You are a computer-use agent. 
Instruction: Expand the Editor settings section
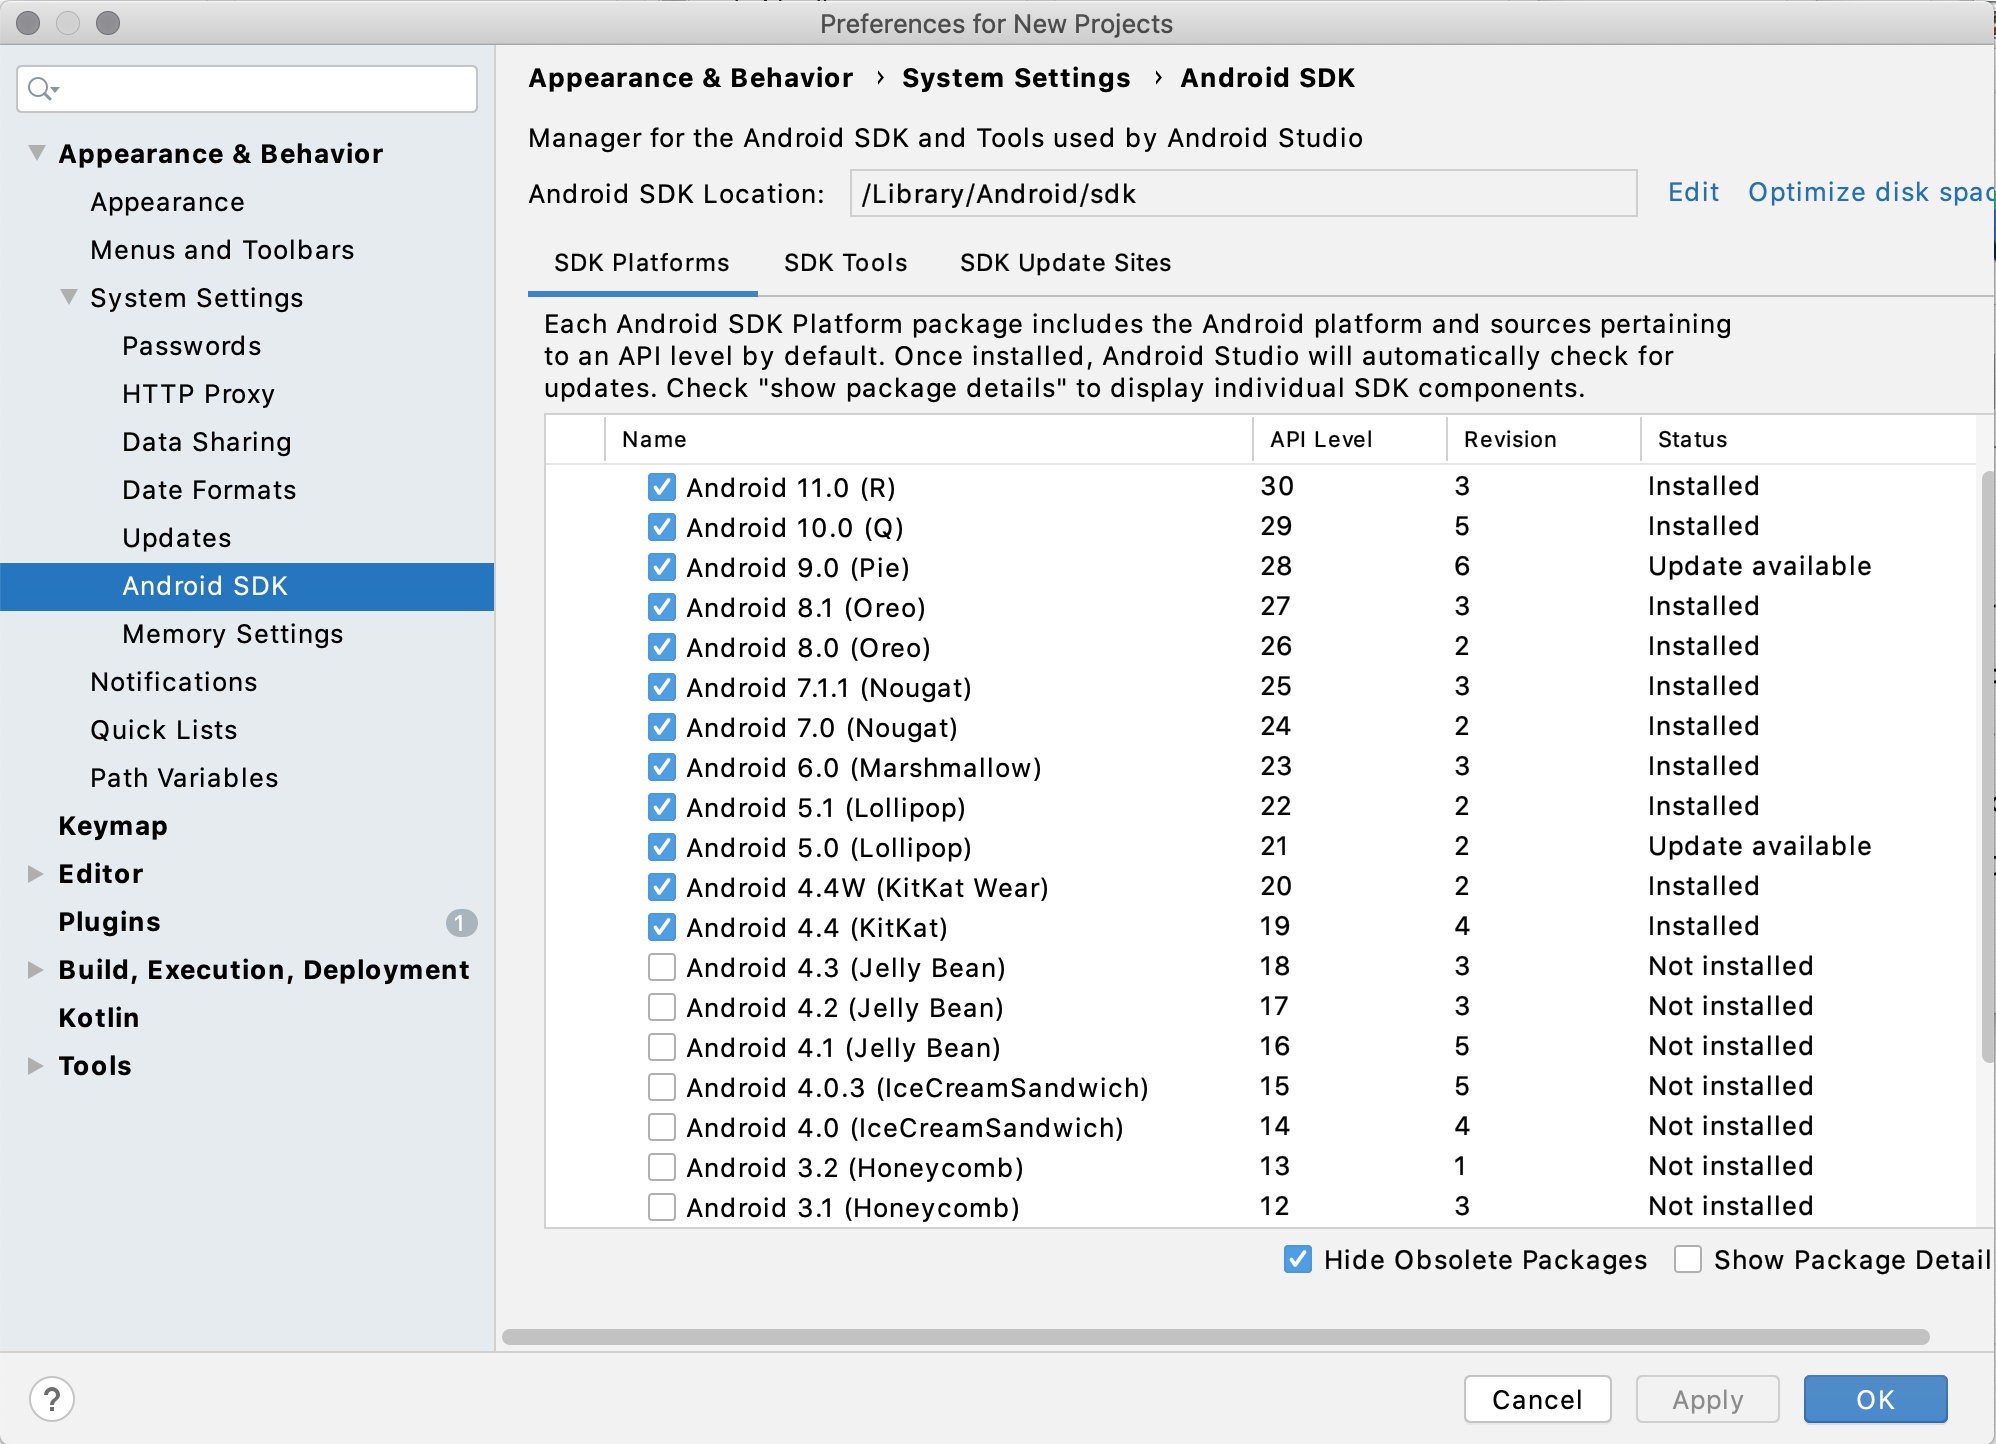tap(35, 874)
